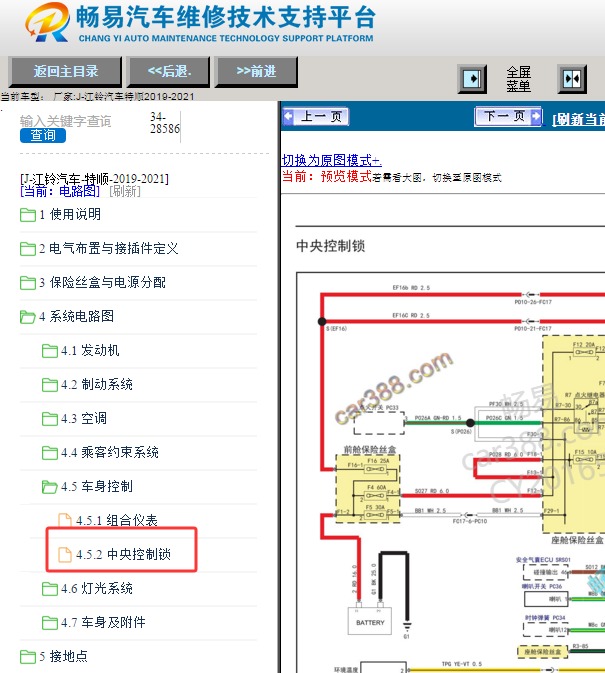
Task: Open 4.3 空调 subsection
Action: click(84, 418)
